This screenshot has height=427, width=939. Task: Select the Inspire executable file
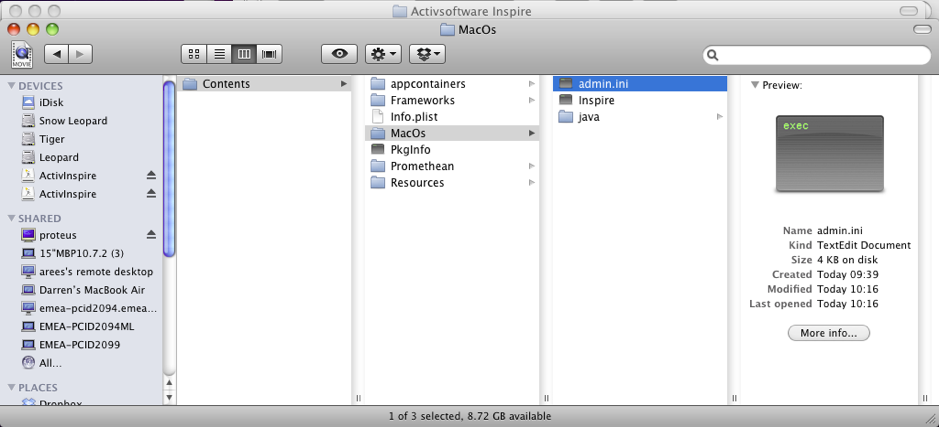point(596,101)
